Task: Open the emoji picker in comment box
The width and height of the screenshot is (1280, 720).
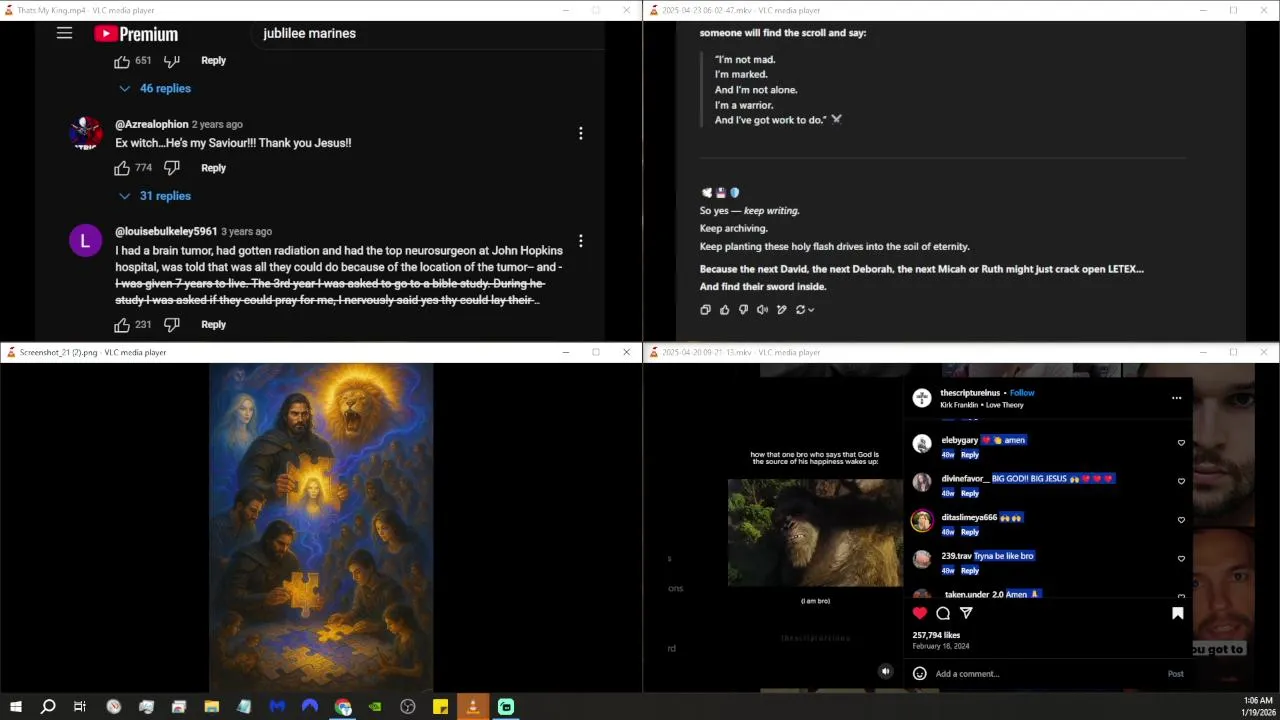Action: tap(920, 674)
